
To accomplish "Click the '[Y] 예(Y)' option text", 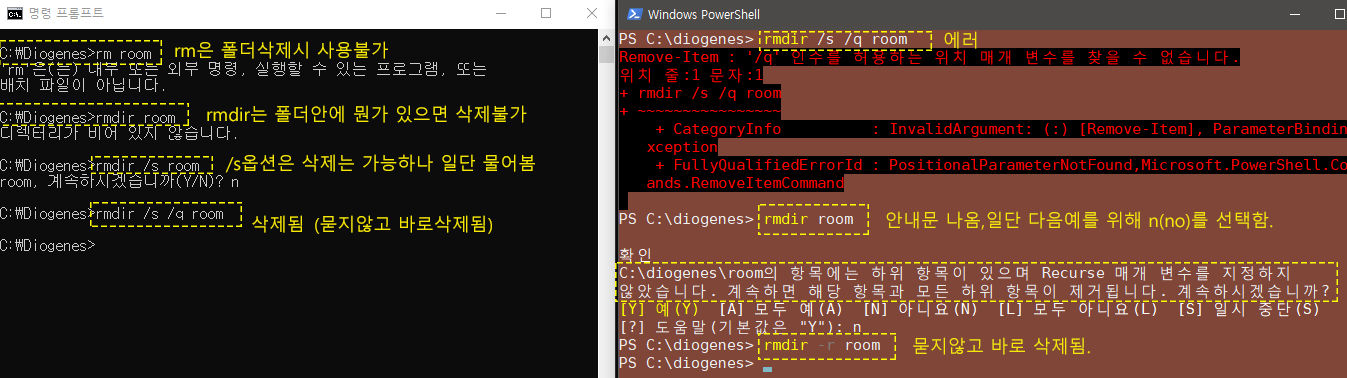I will pos(659,308).
